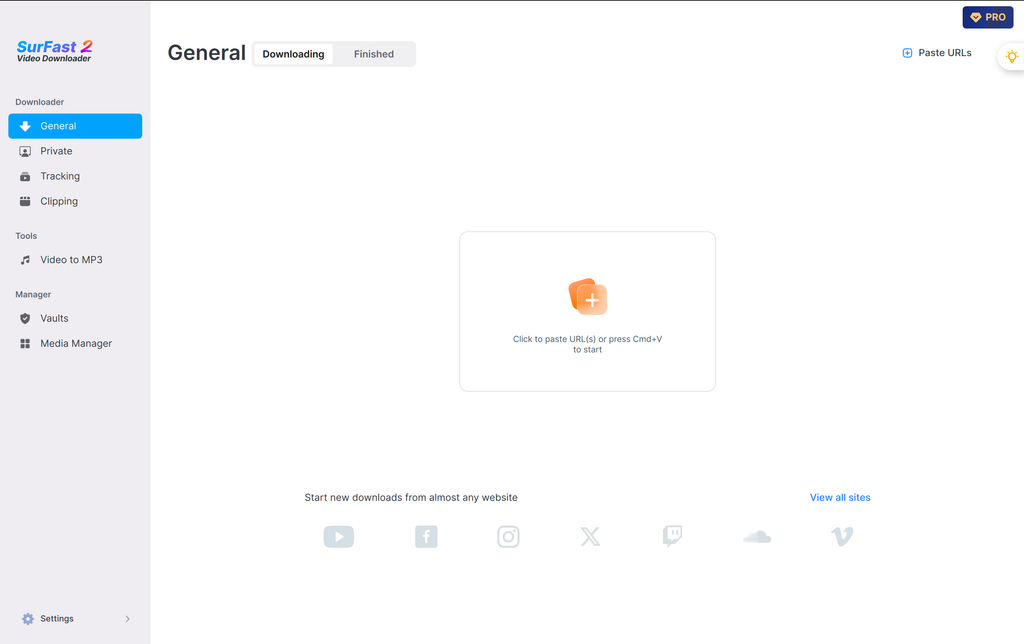Click the music note icon for Video to MP3
Screen dimensions: 1024x644
click(25, 260)
